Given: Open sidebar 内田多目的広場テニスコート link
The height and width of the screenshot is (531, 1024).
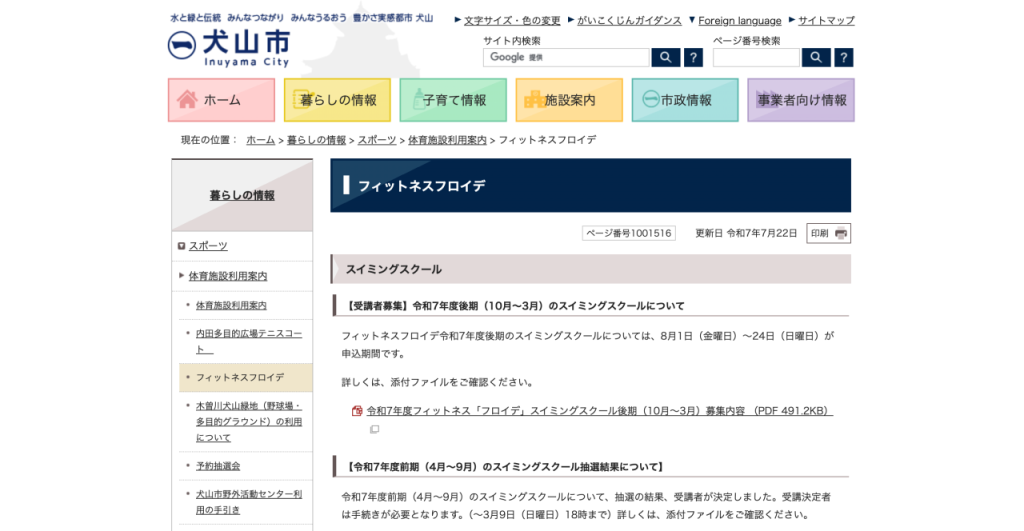Looking at the screenshot, I should (249, 341).
